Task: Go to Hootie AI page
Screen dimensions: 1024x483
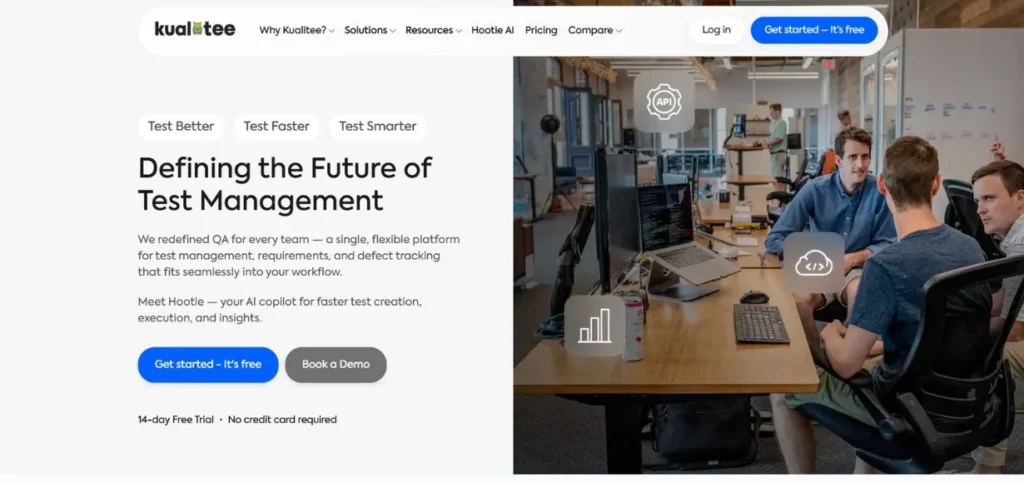Action: tap(492, 30)
